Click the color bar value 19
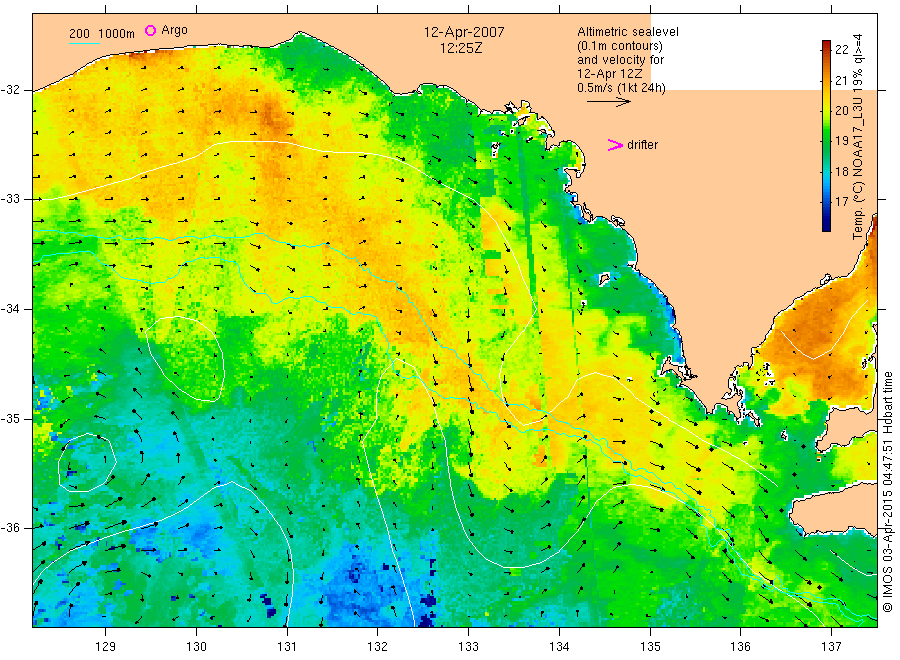This screenshot has height=660, width=900. tap(841, 141)
